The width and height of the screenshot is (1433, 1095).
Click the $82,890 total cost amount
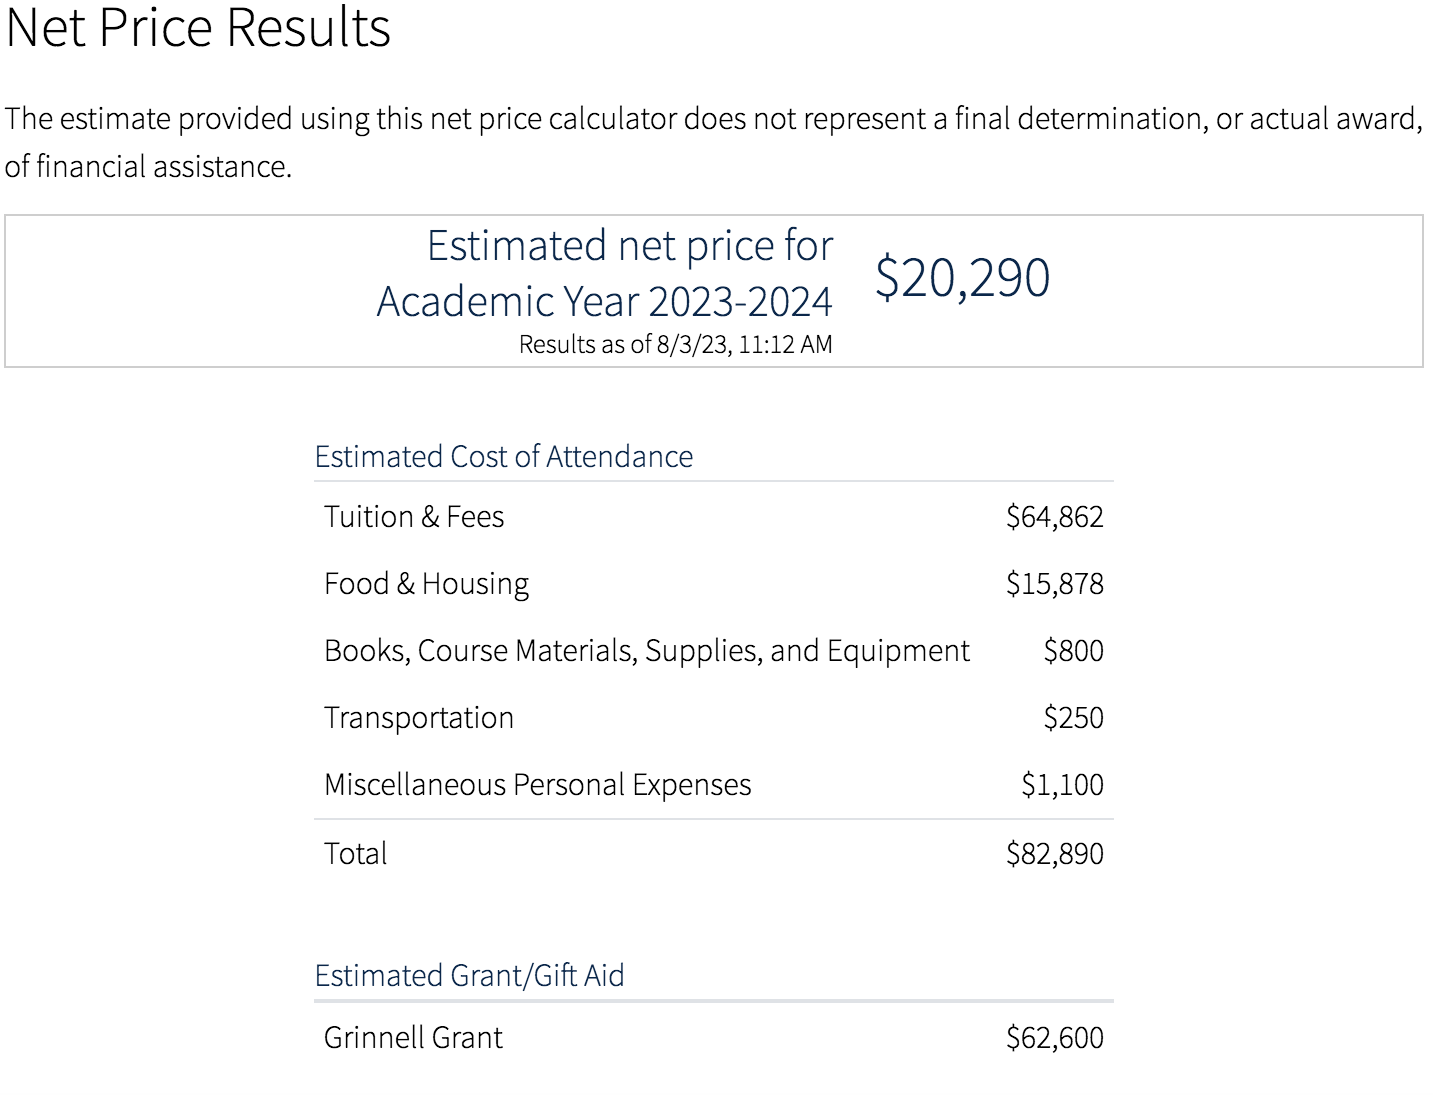(x=1054, y=854)
